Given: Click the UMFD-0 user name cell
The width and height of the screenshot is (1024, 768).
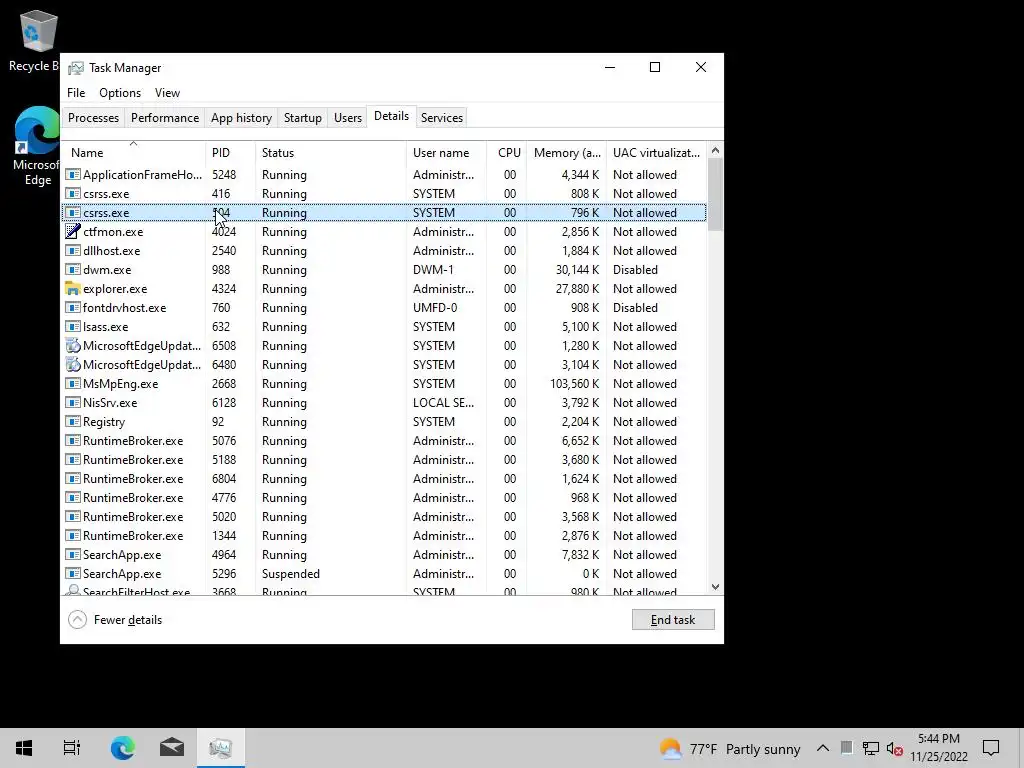Looking at the screenshot, I should point(435,308).
